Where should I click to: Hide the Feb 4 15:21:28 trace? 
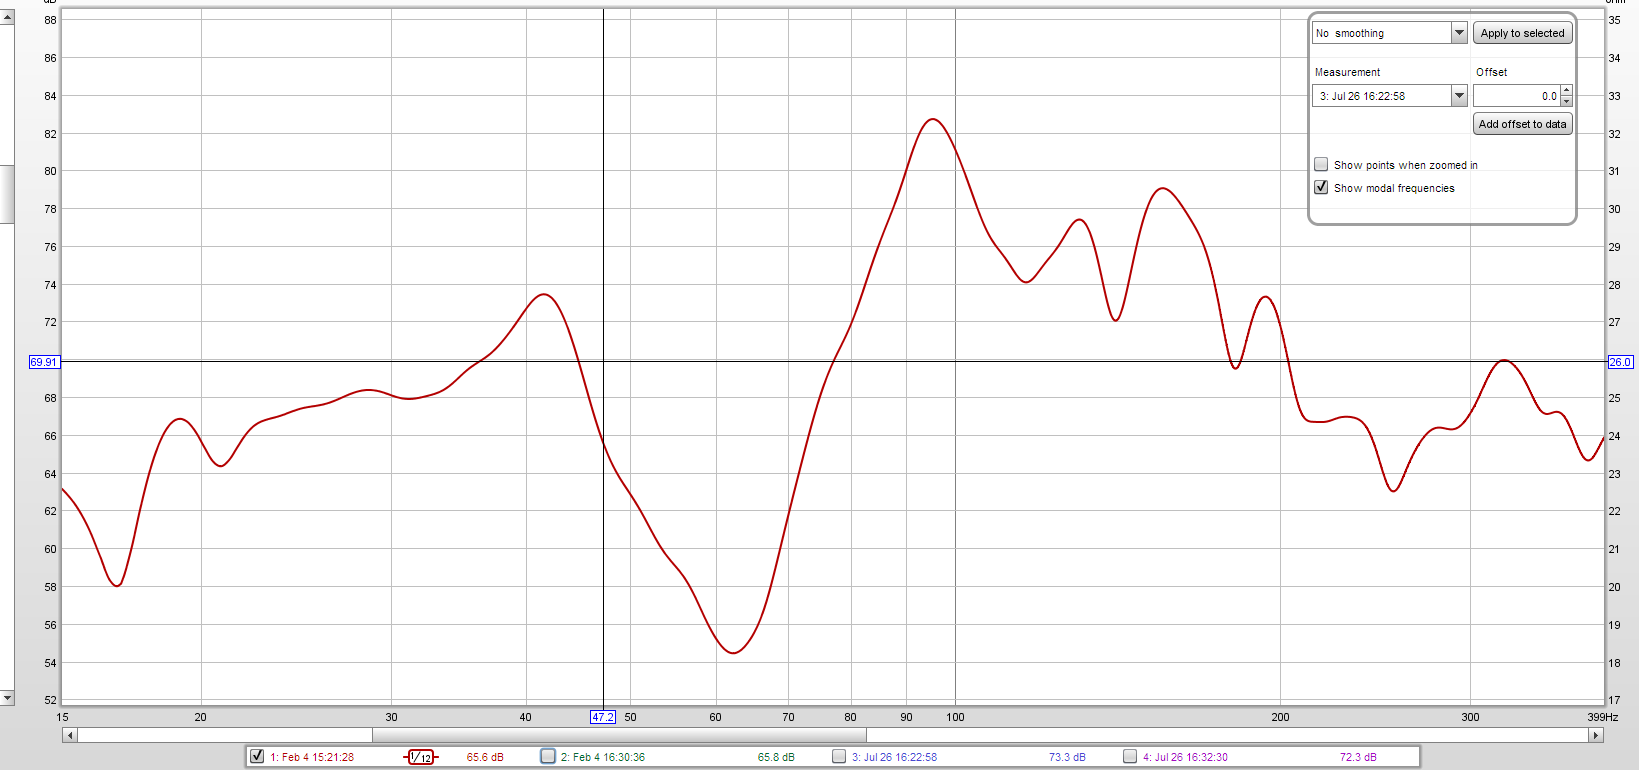pos(257,756)
